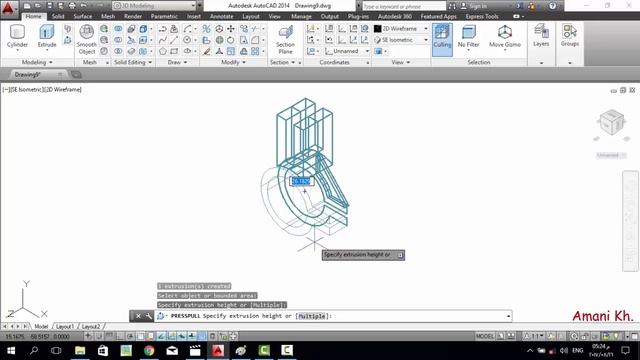Select the Erase tool in Modify panel
The width and height of the screenshot is (640, 360).
tap(207, 51)
